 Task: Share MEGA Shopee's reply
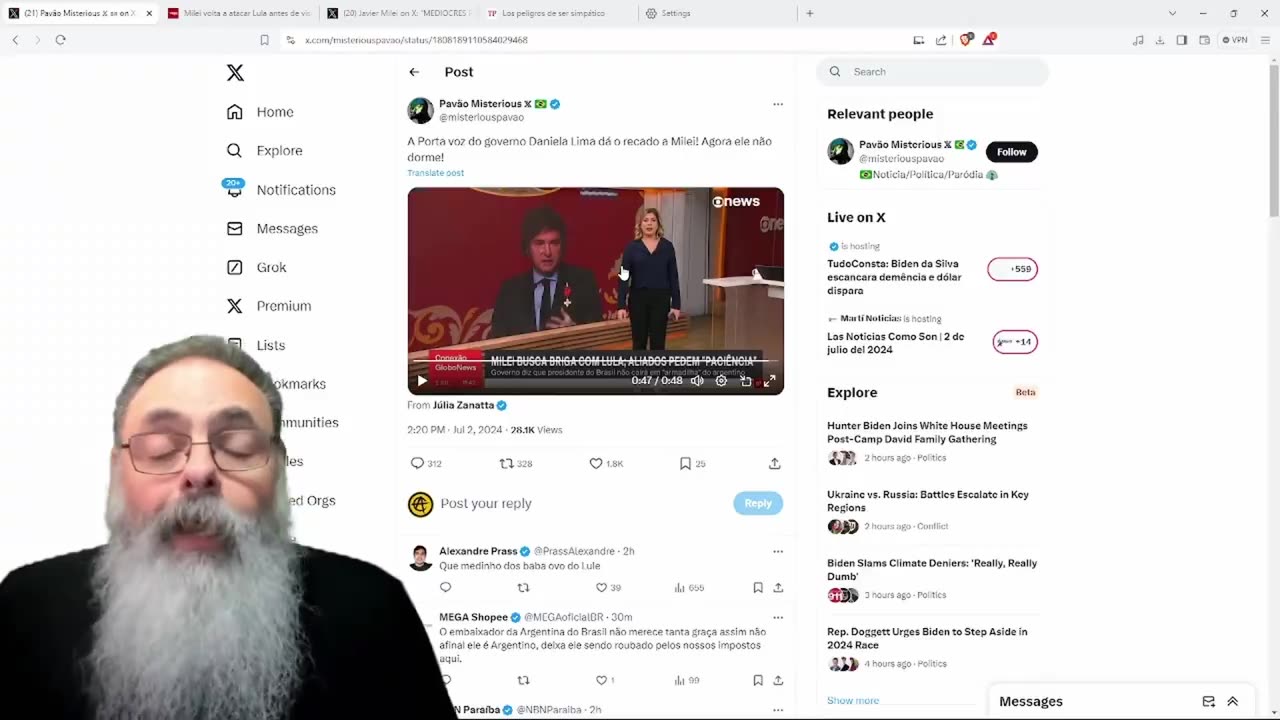click(778, 681)
